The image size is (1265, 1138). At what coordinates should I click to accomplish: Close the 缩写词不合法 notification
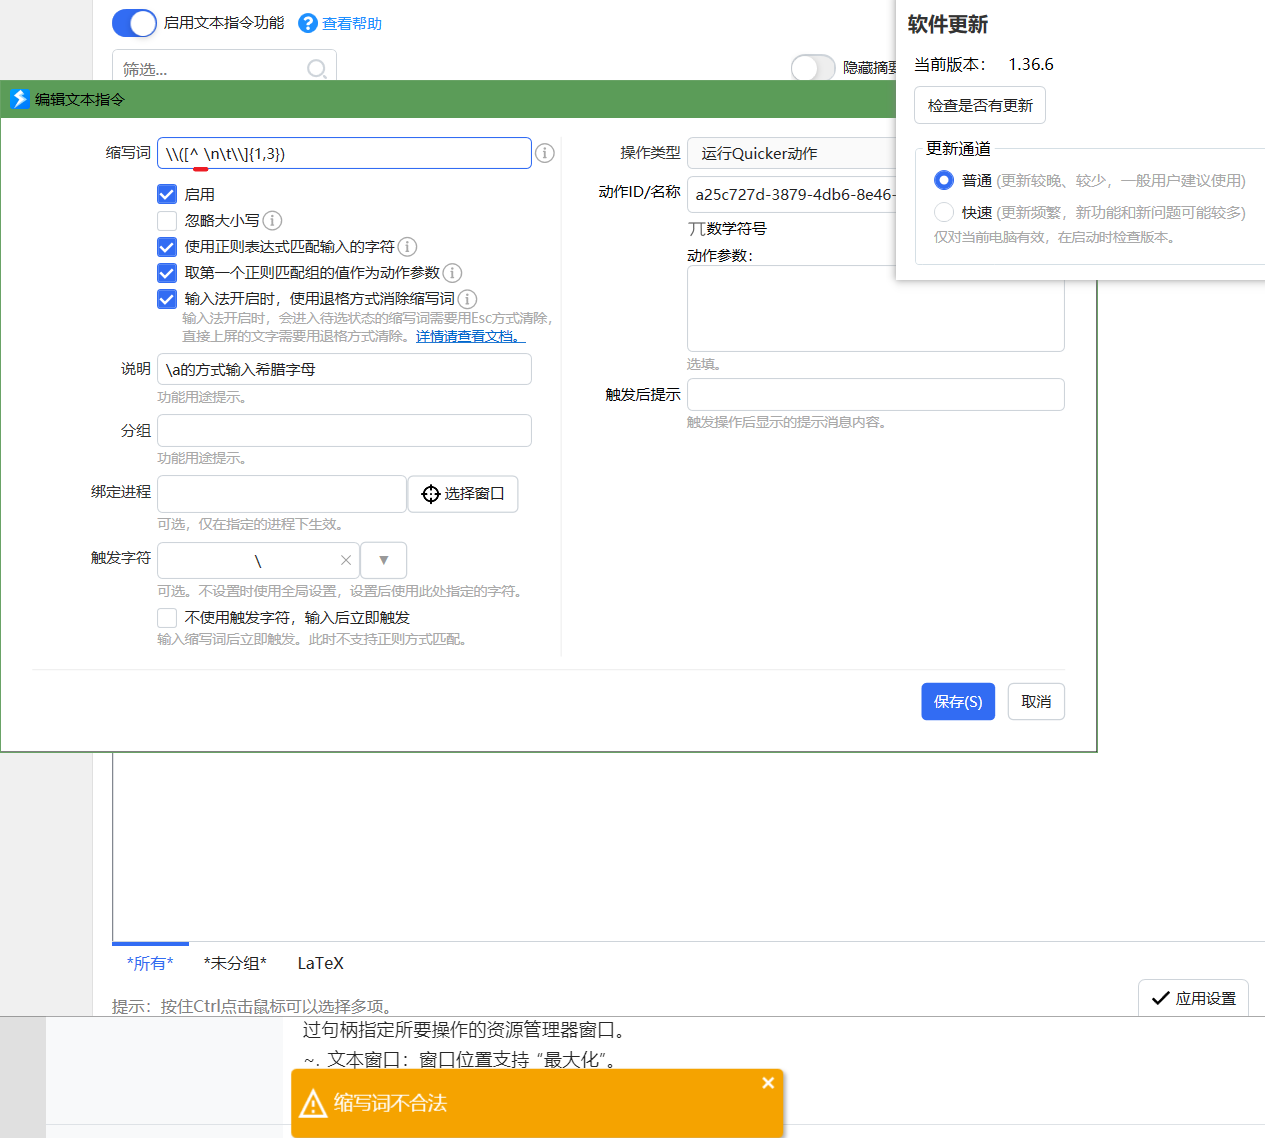(768, 1083)
